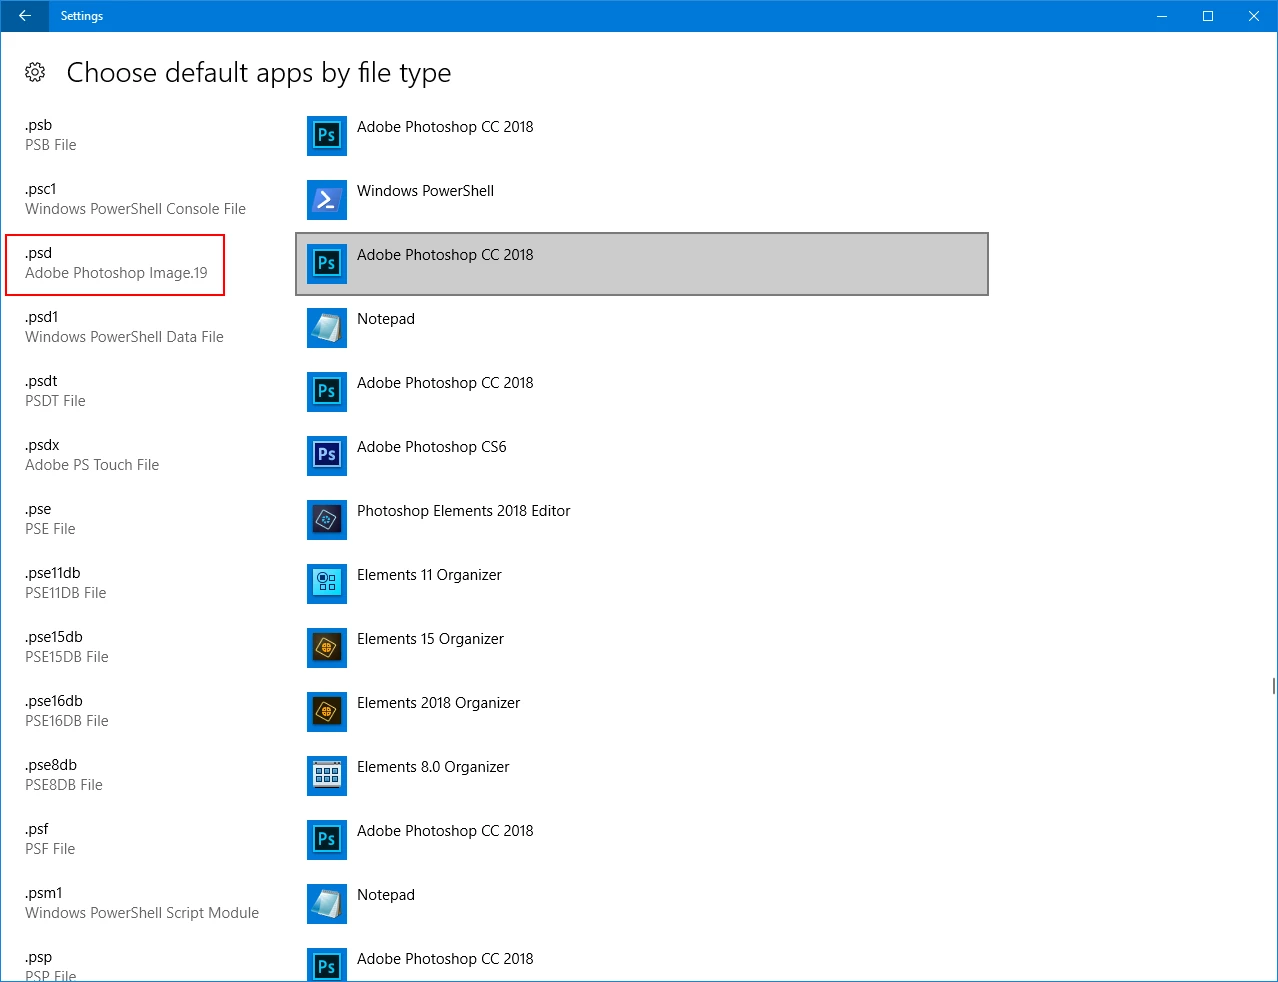Click the page heading "Choose default apps by file type"
Screen dimensions: 1278x982
coord(259,73)
